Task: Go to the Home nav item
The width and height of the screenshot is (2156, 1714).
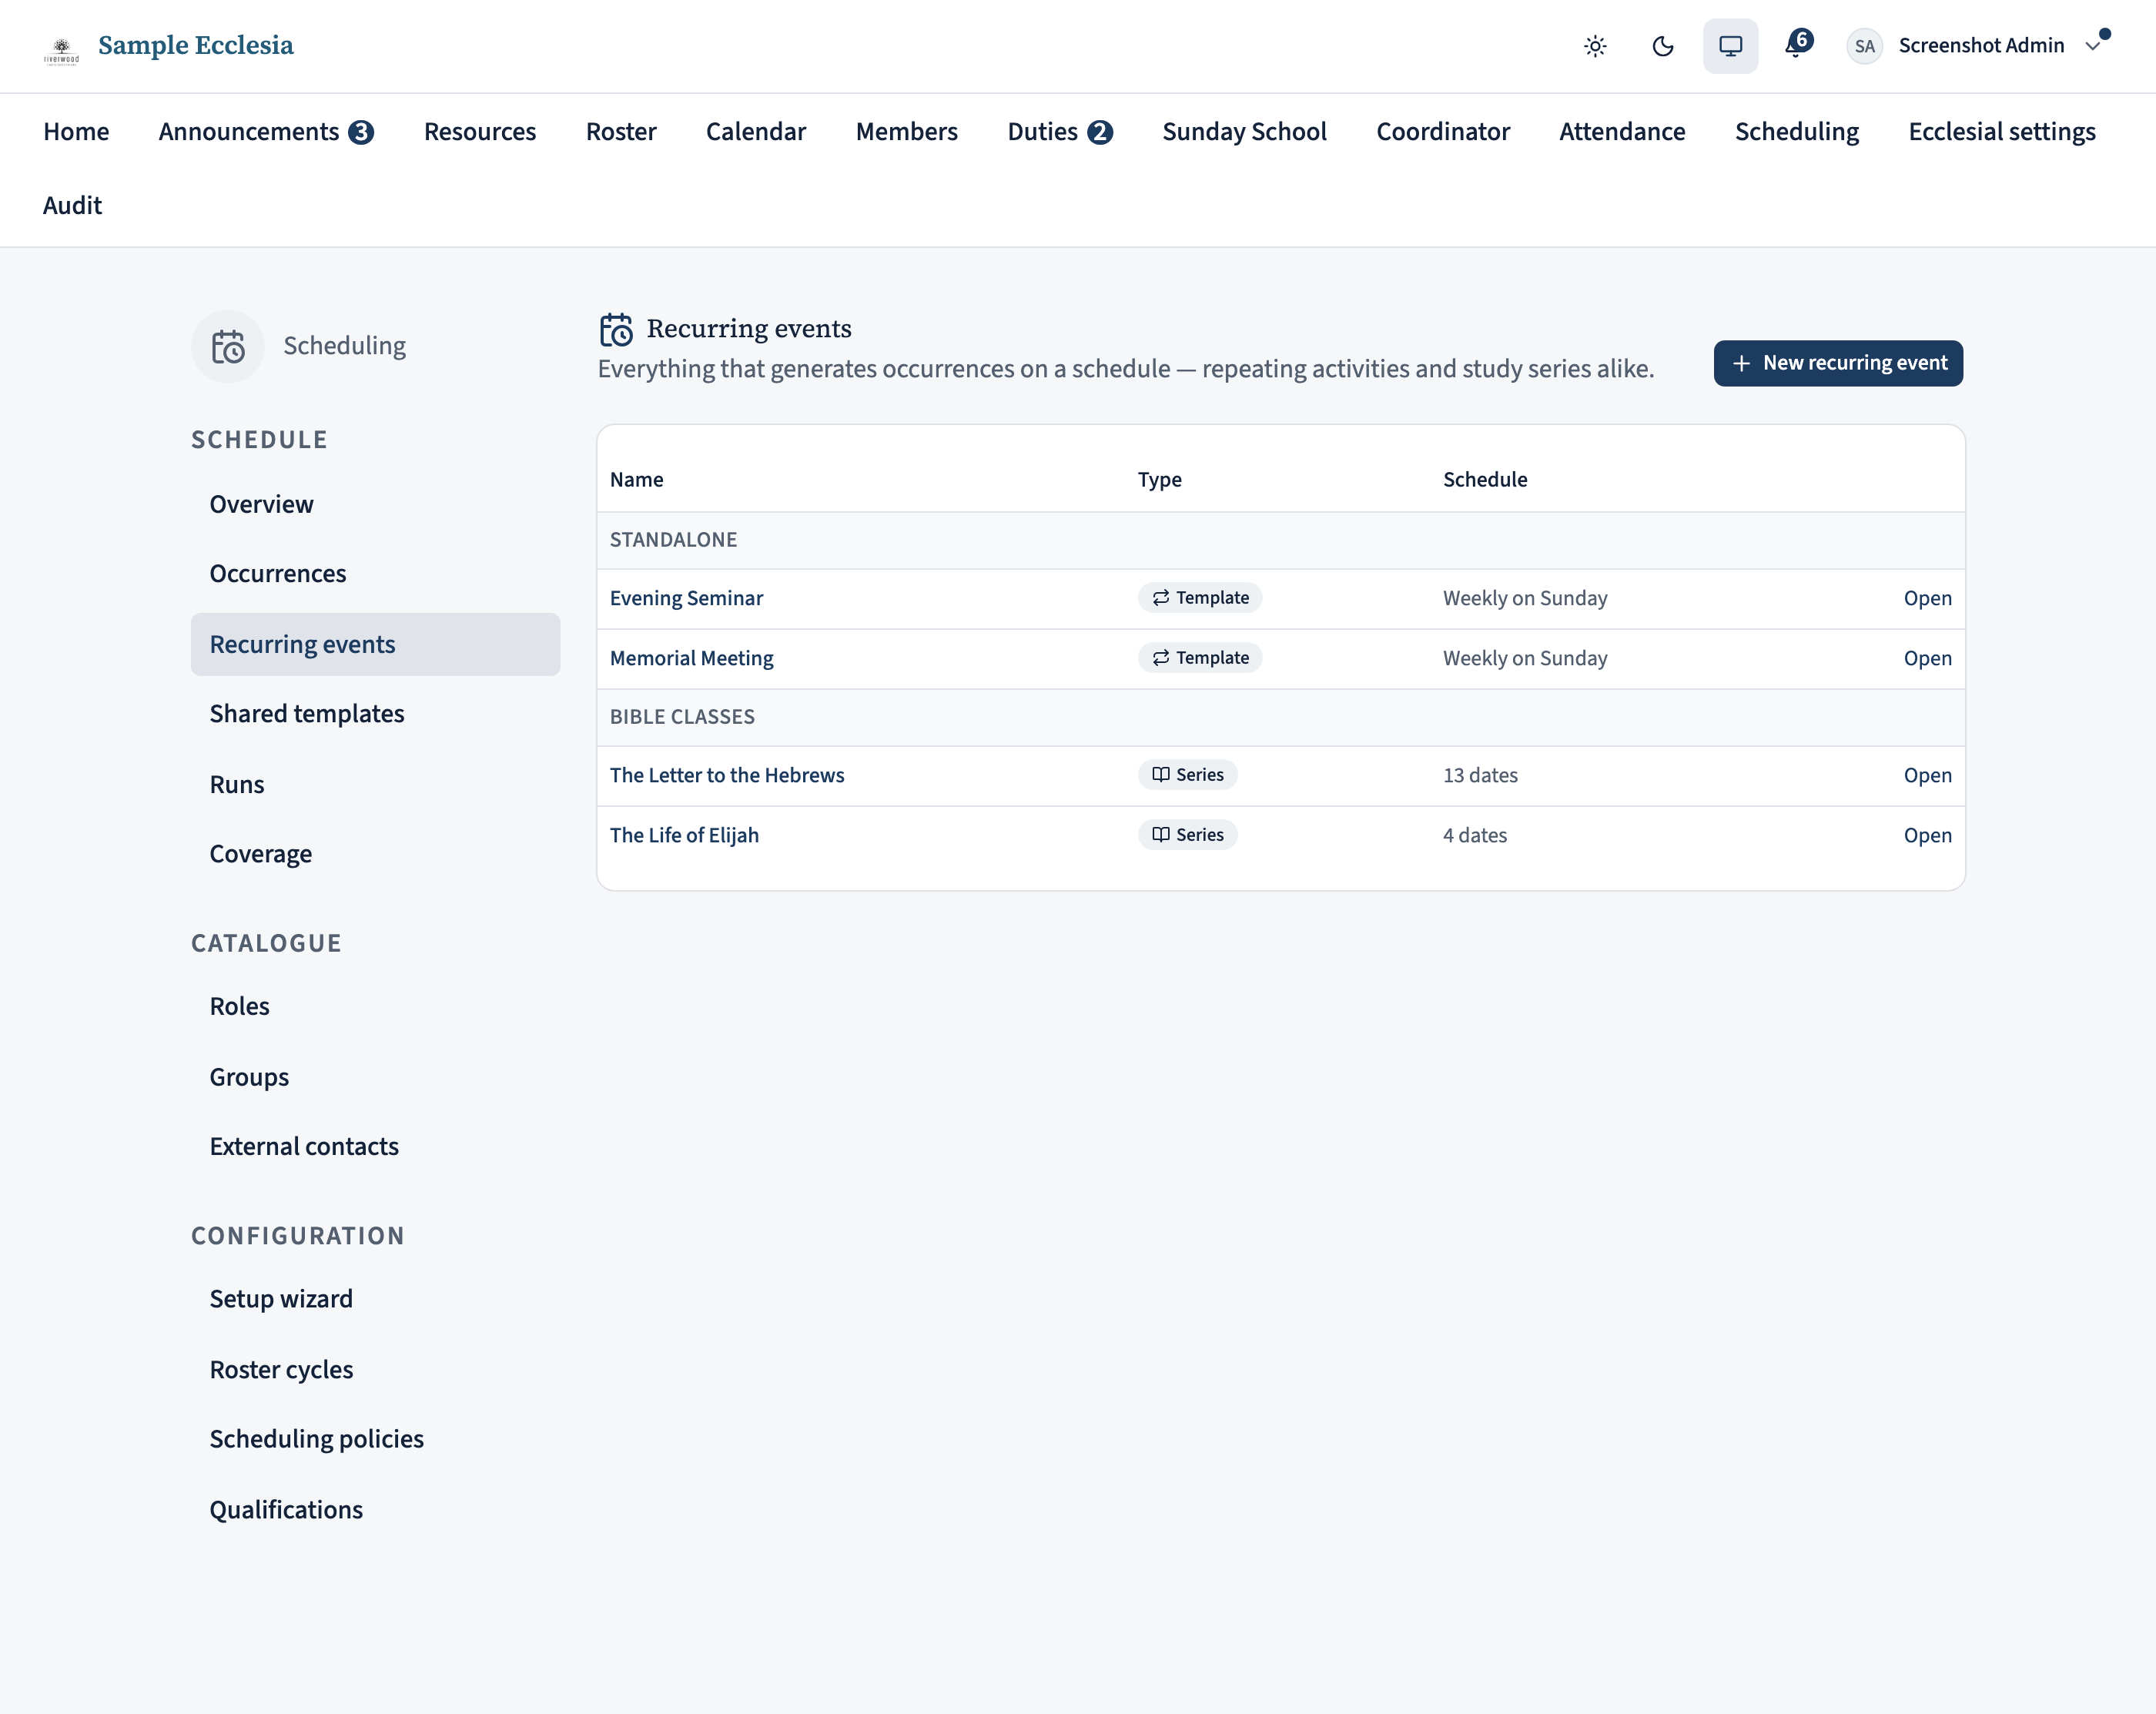Action: [76, 132]
